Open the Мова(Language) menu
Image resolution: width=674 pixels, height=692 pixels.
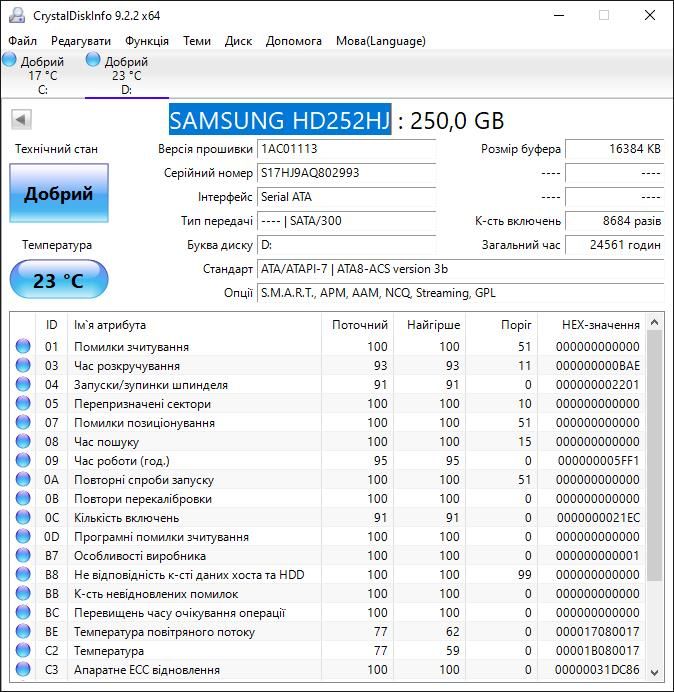pyautogui.click(x=380, y=41)
